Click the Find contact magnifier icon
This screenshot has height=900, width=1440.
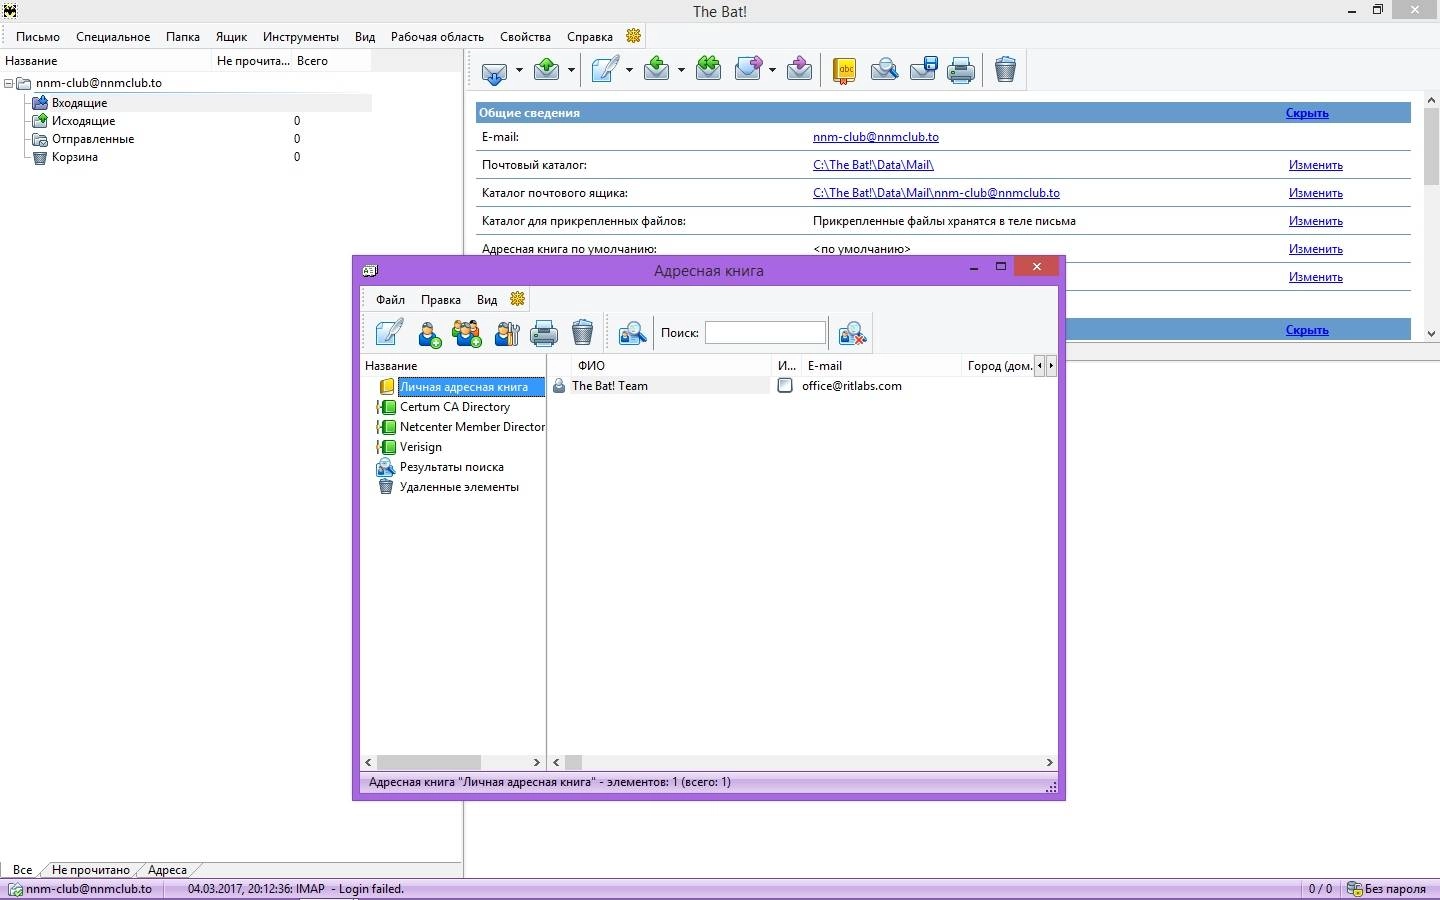(632, 333)
